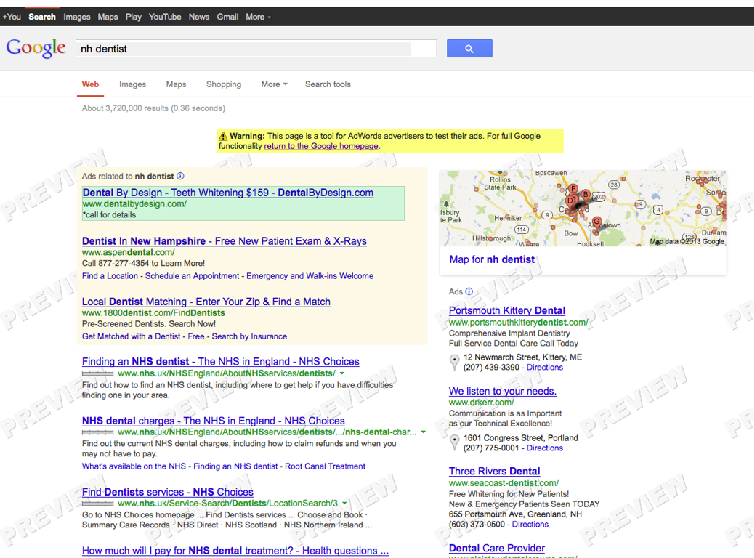Open Portsmouth Kittery Dental ad
This screenshot has width=754, height=558.
point(507,311)
